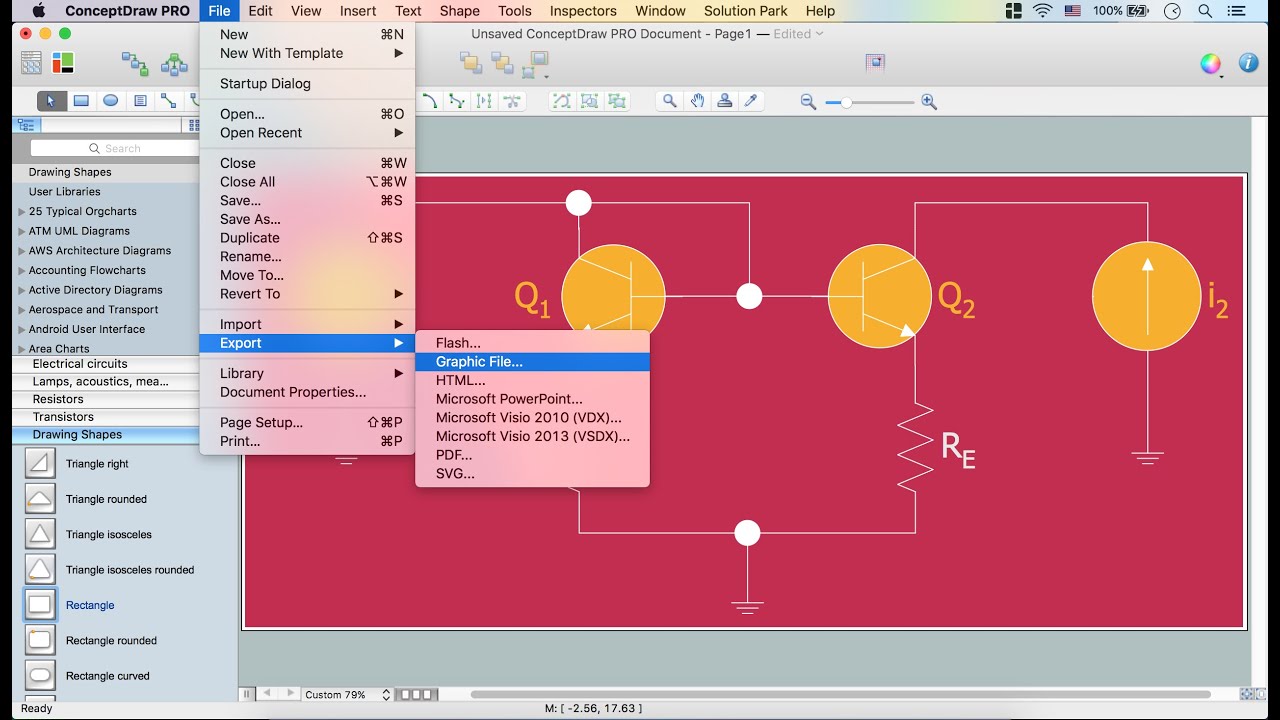Image resolution: width=1280 pixels, height=720 pixels.
Task: Click the grid snap icon in toolbar
Action: (875, 62)
